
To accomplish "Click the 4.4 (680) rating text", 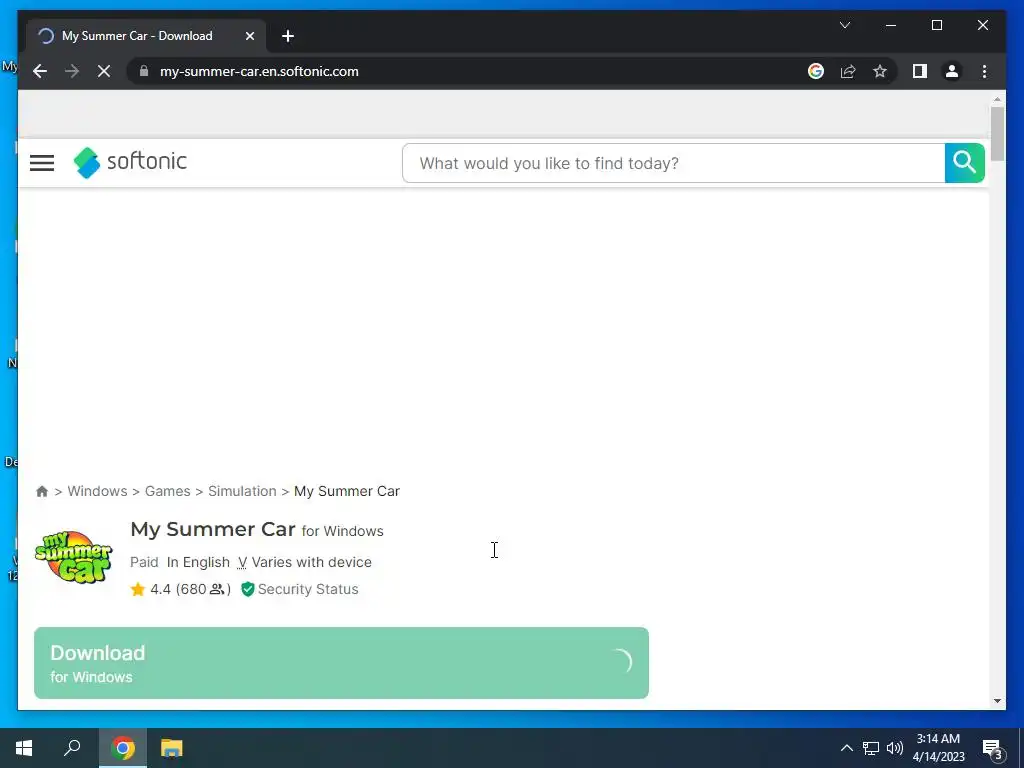I will click(190, 589).
